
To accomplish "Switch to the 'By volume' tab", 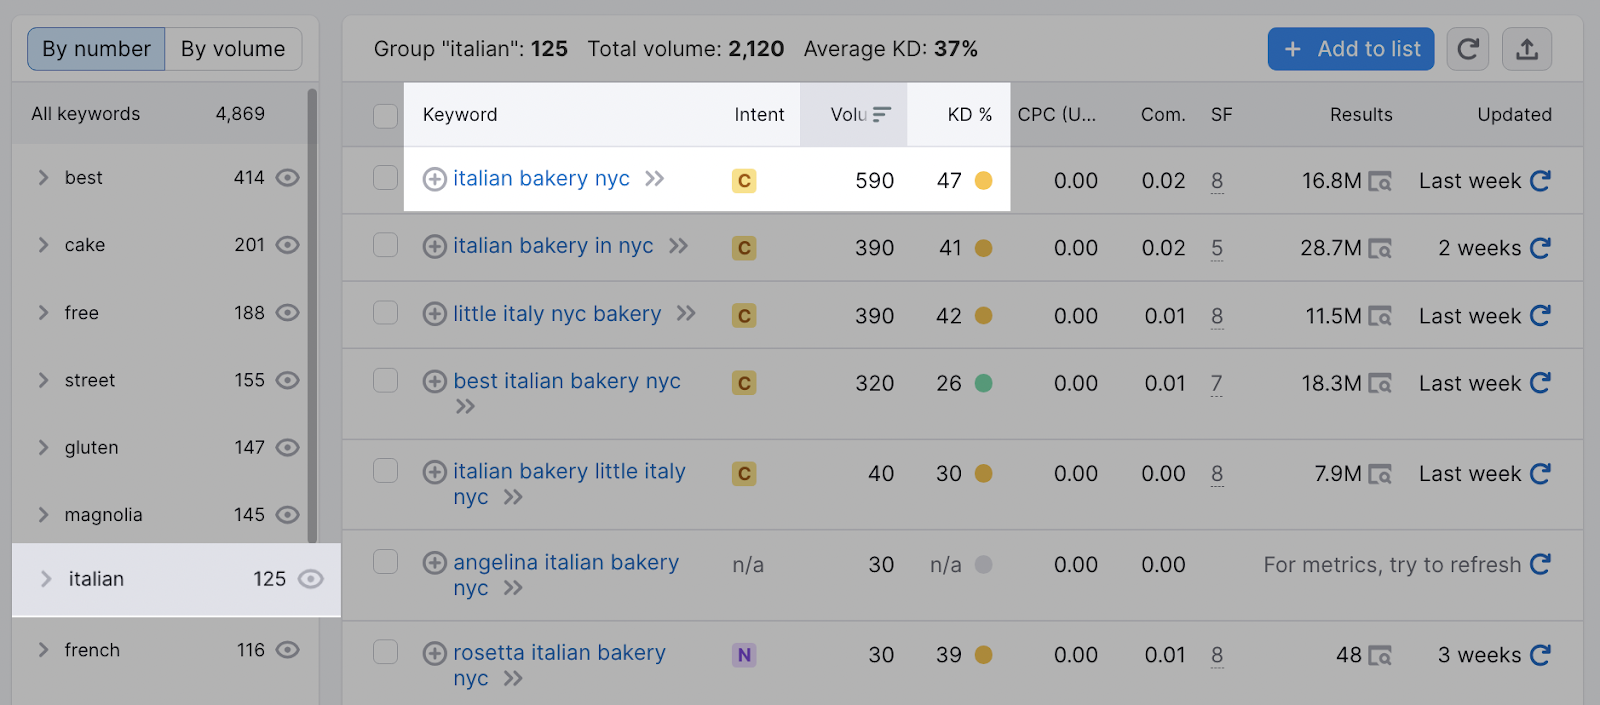I will (233, 48).
